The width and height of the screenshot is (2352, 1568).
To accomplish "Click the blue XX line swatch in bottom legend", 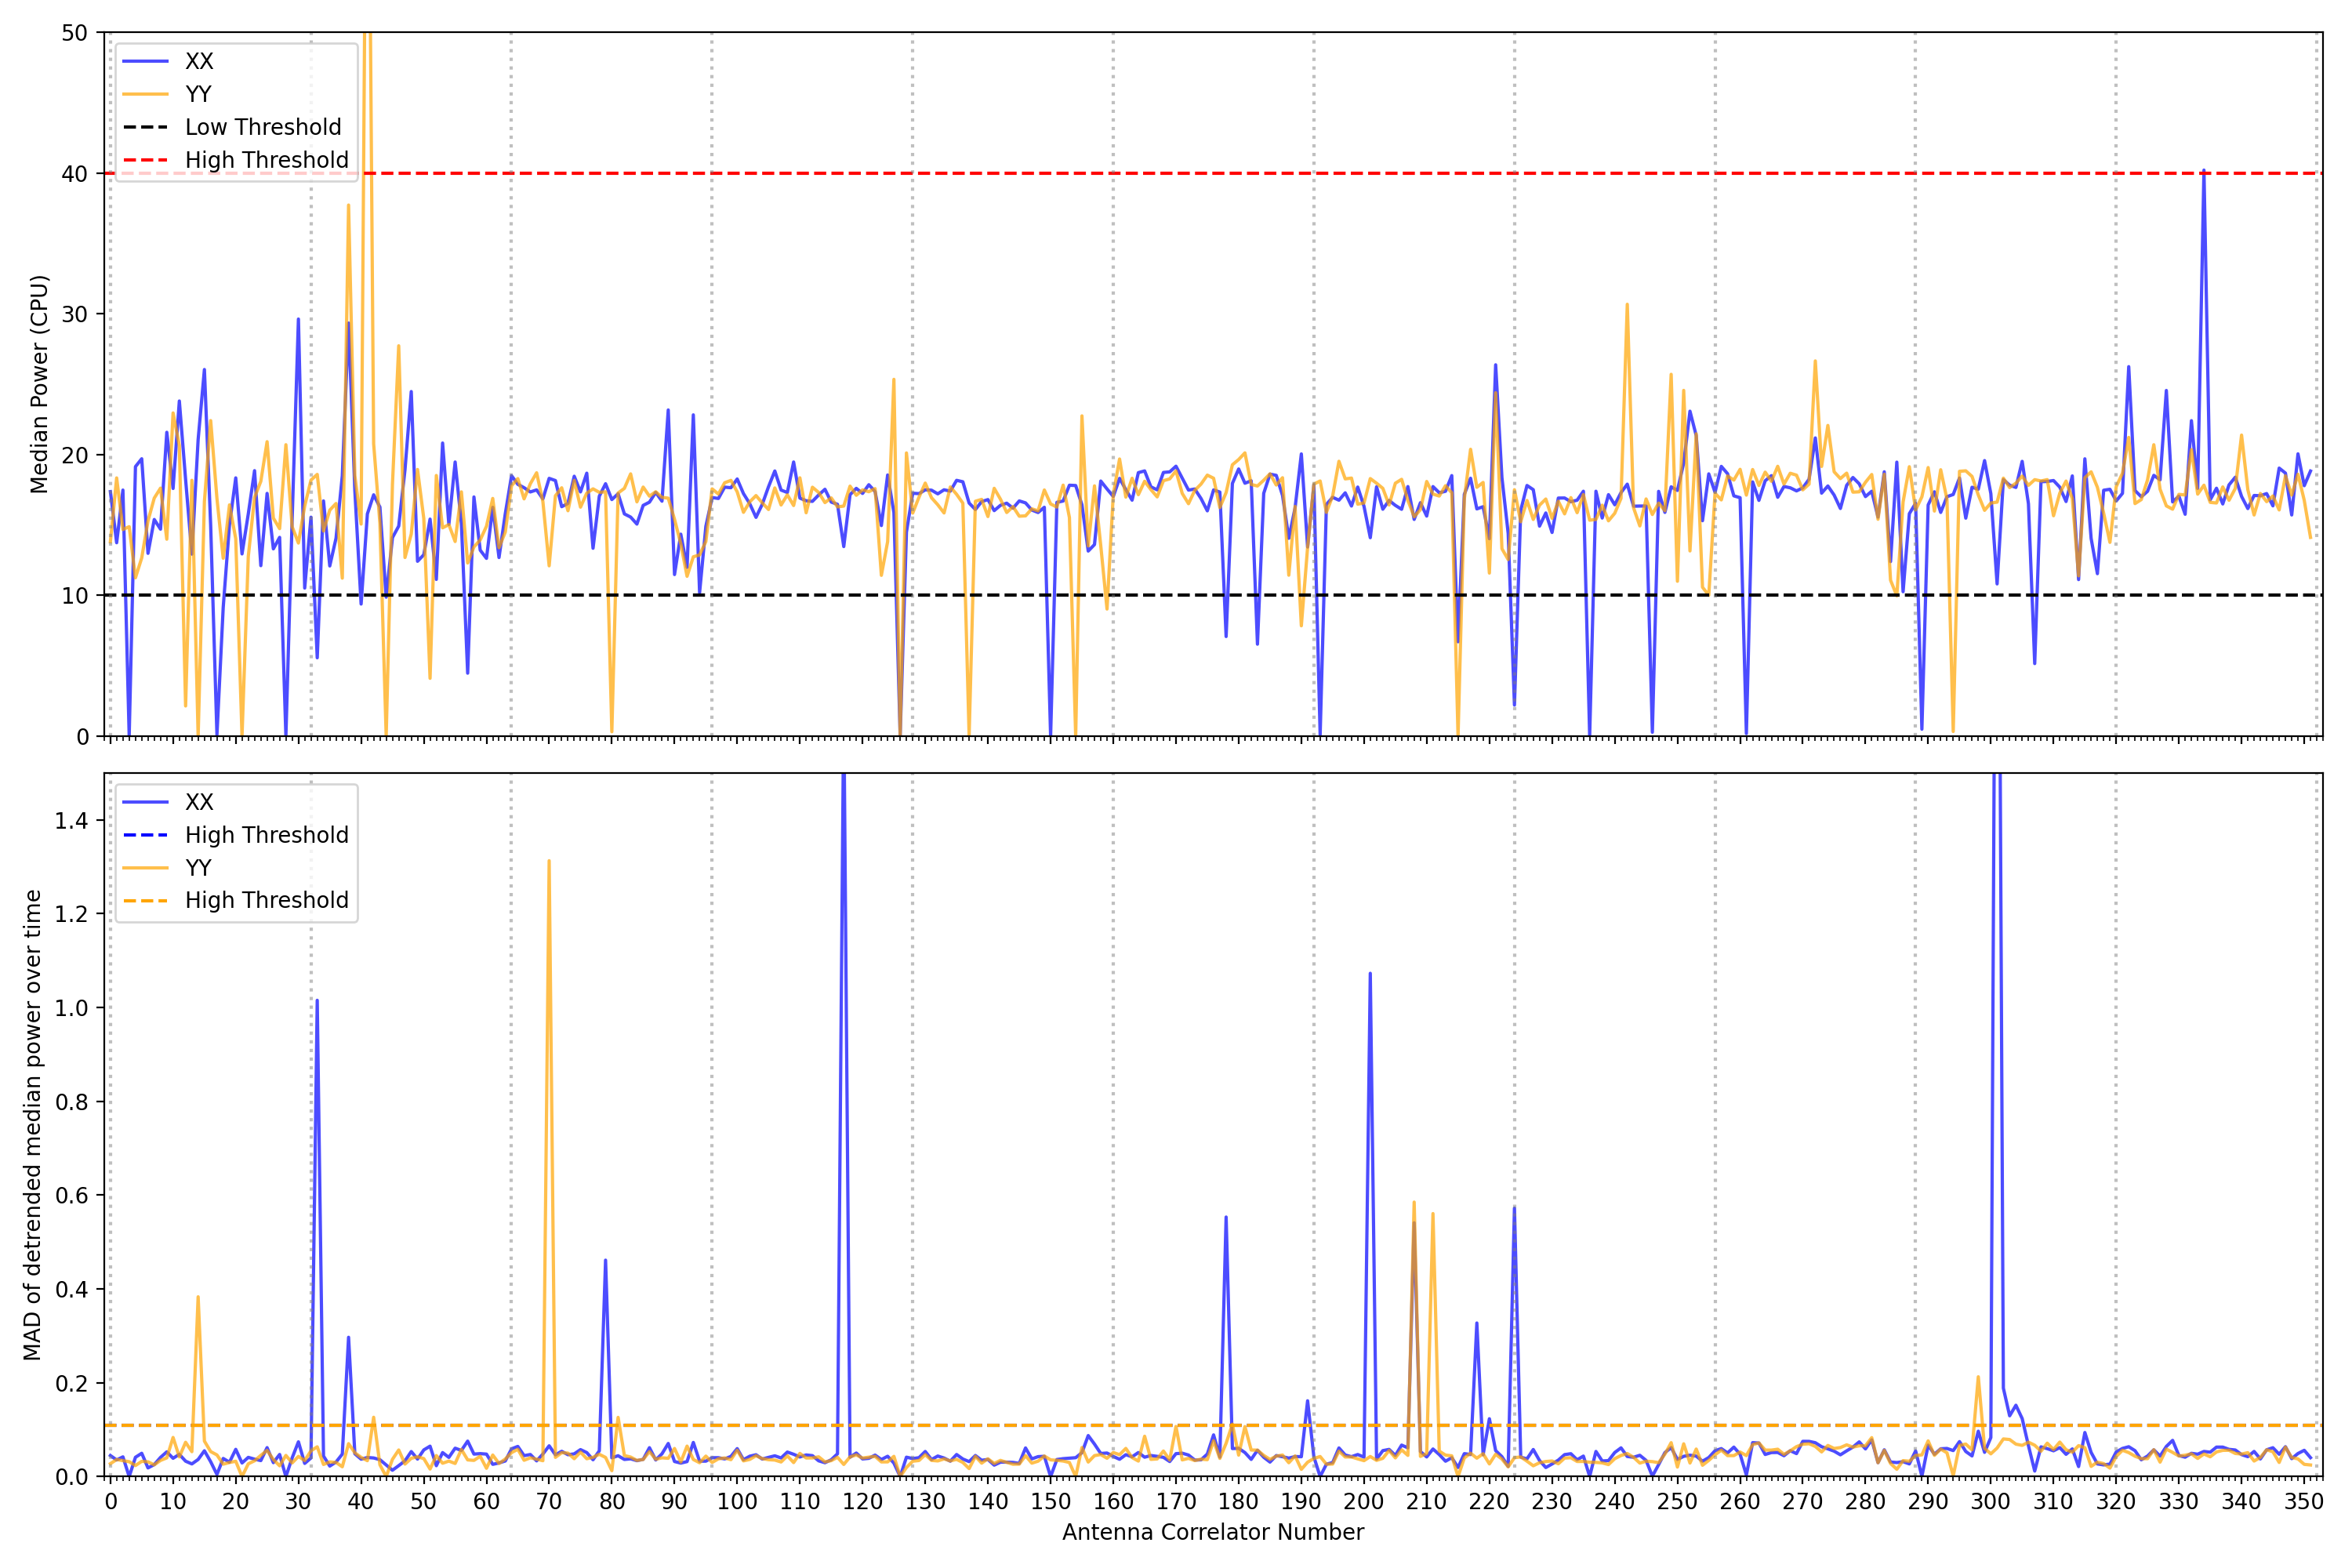I will [x=145, y=802].
